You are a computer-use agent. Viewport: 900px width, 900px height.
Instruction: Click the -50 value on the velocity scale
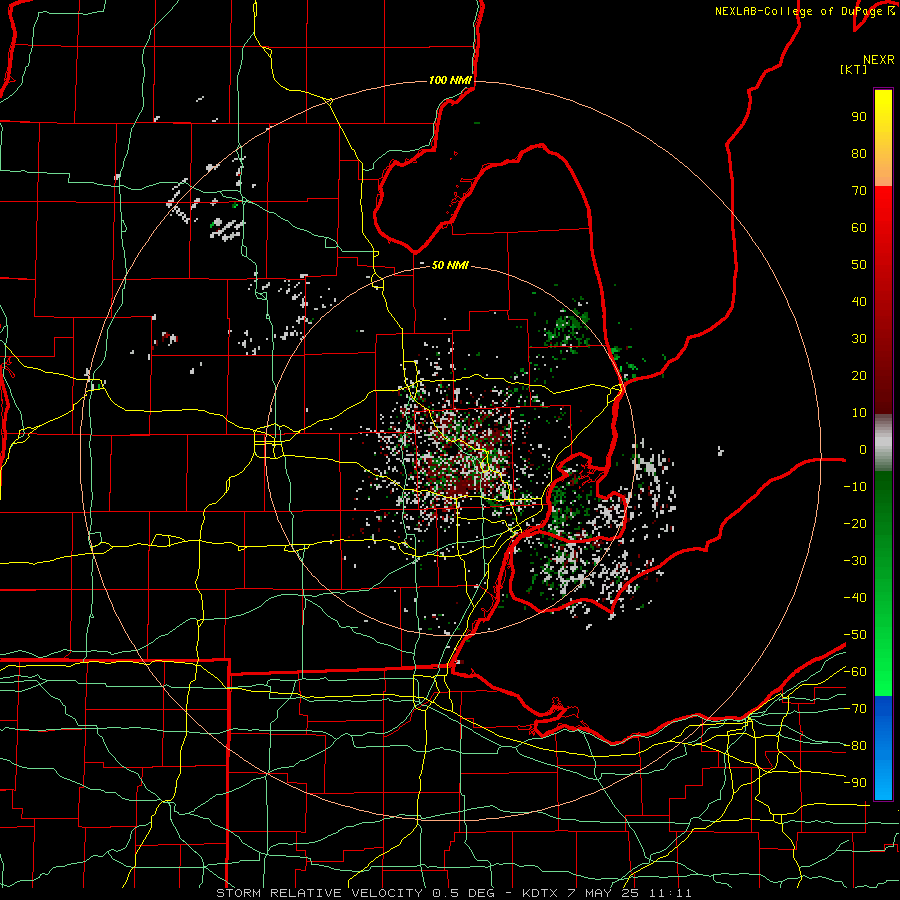point(855,635)
